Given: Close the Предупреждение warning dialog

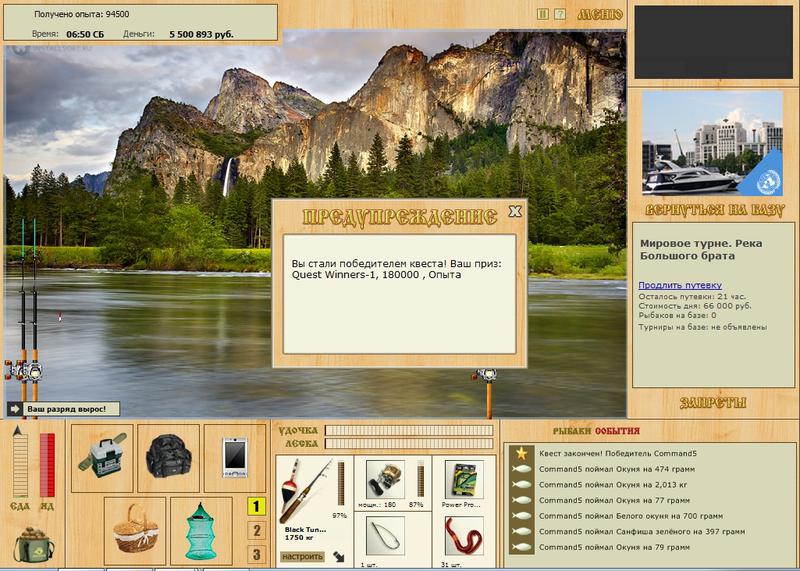Looking at the screenshot, I should (x=515, y=211).
